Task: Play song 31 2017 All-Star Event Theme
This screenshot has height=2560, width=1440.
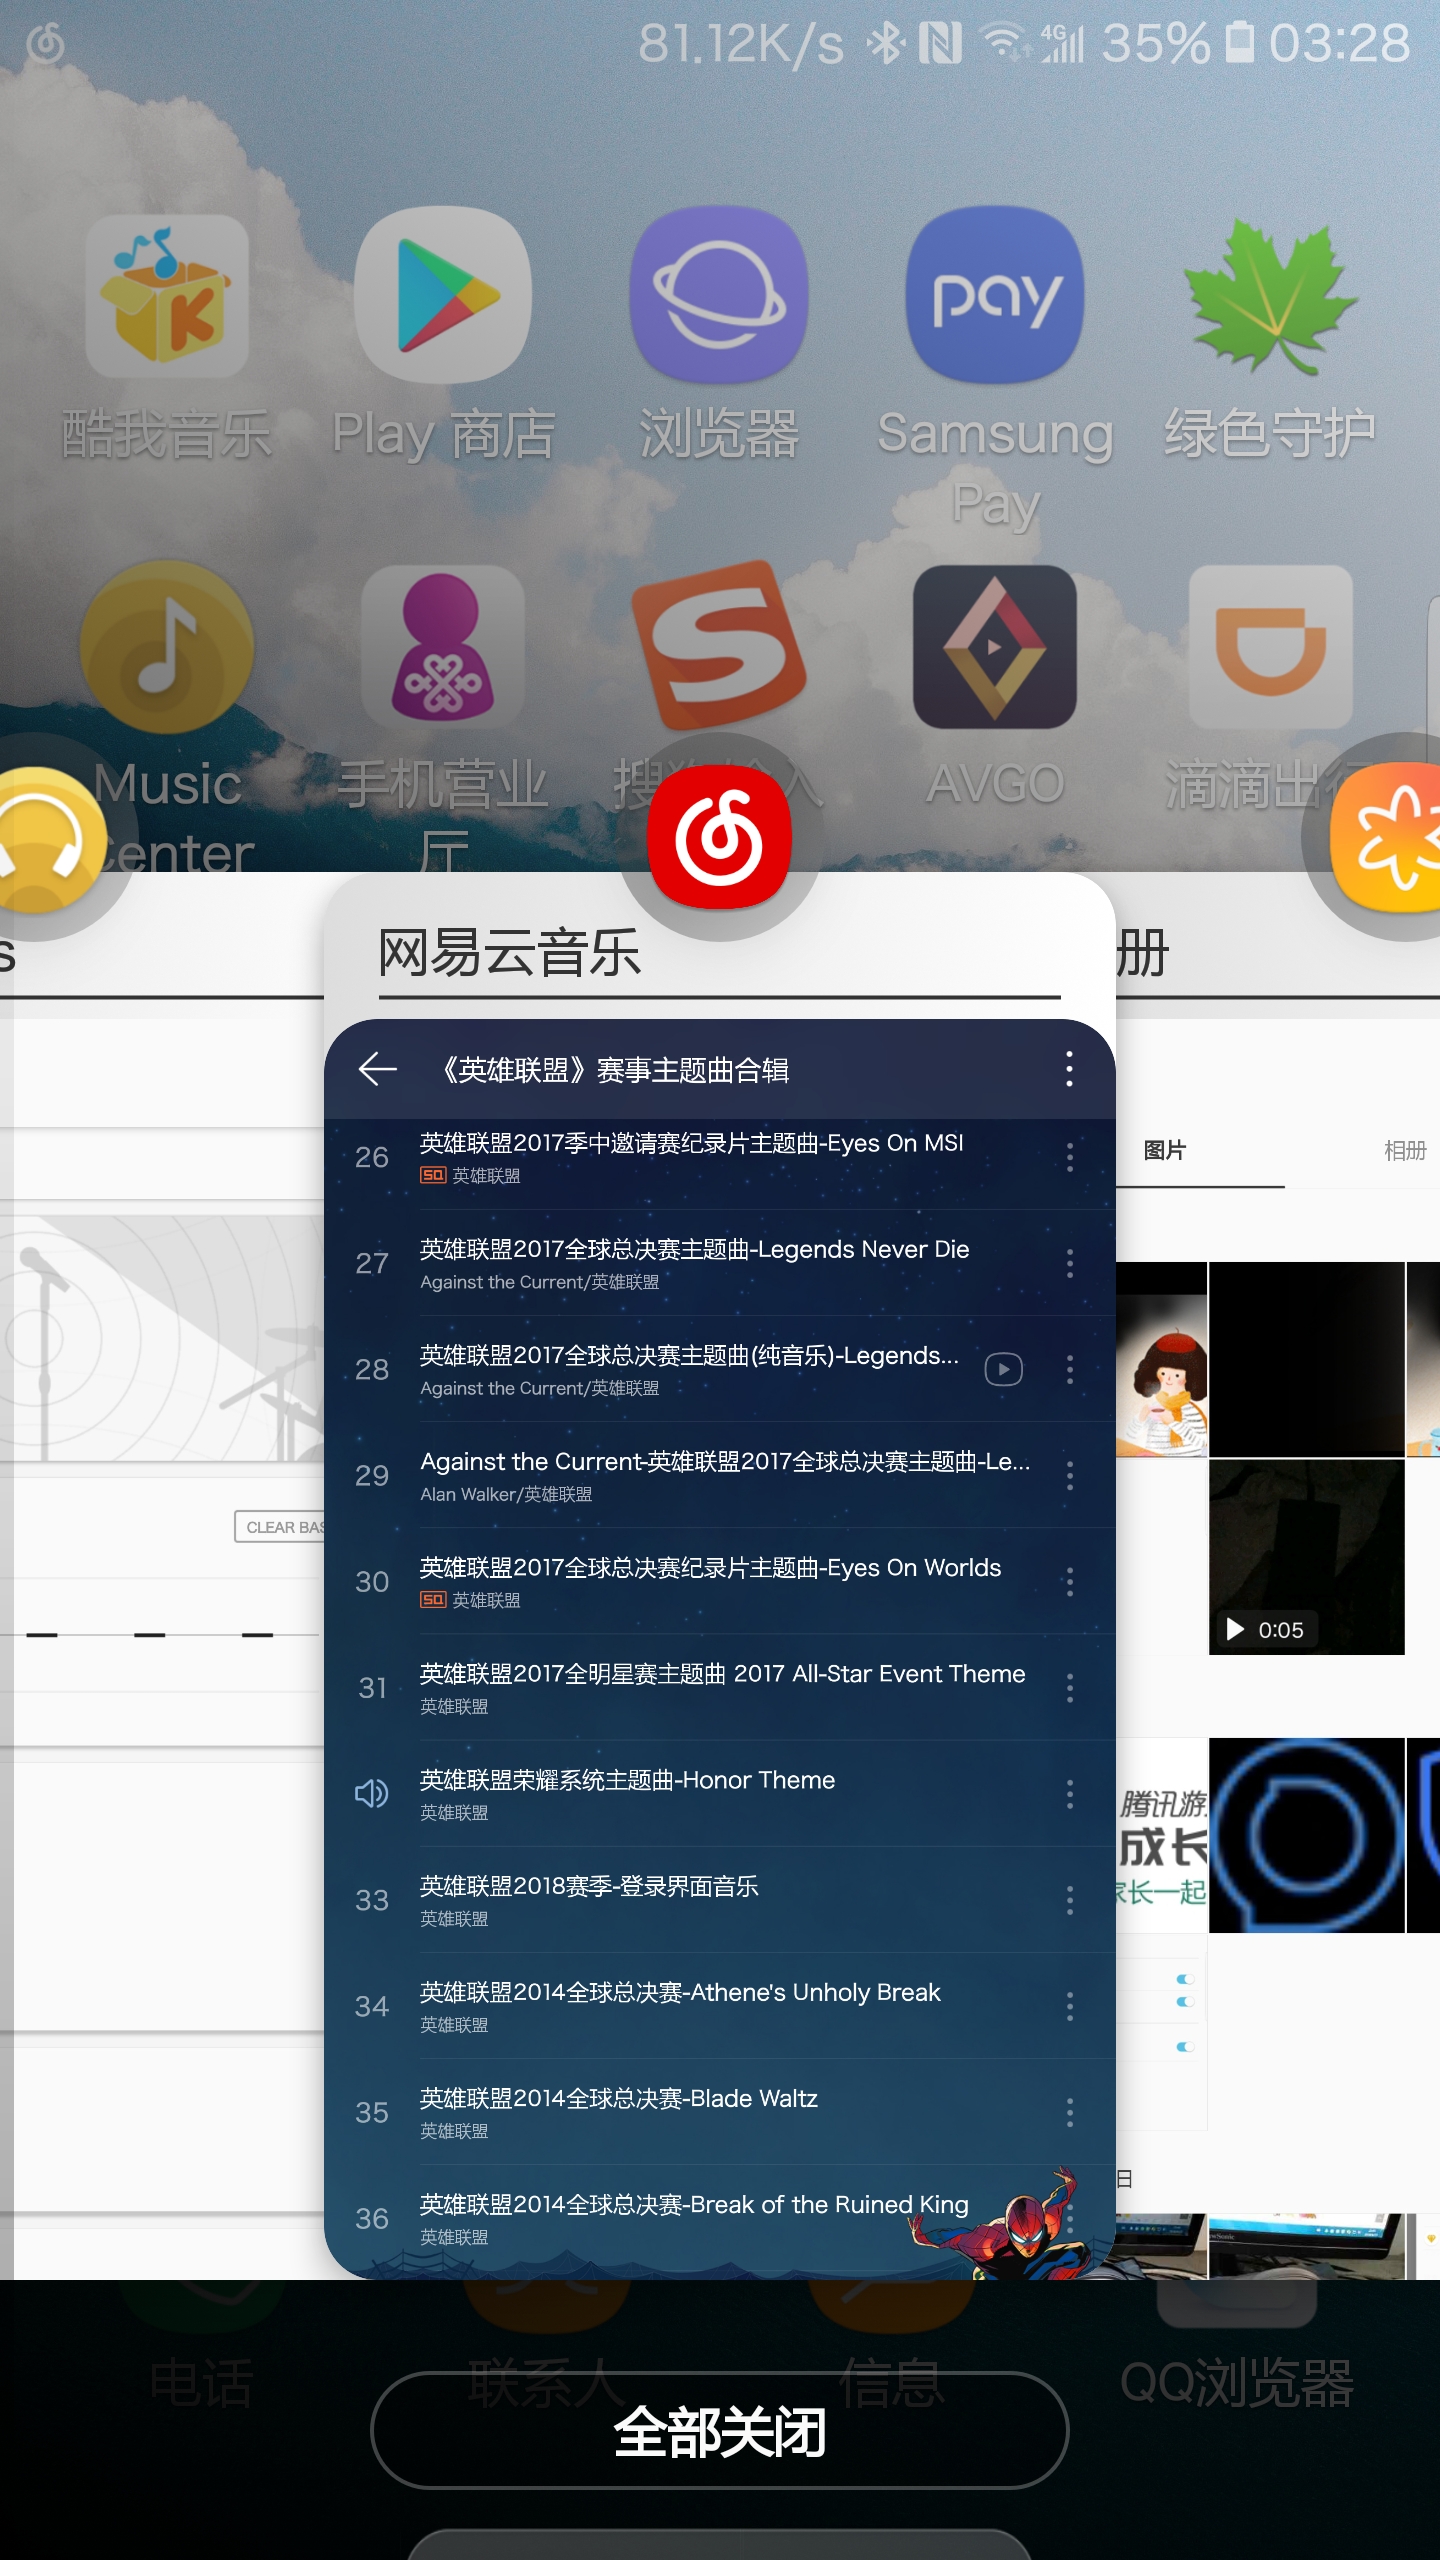Action: click(x=719, y=1688)
